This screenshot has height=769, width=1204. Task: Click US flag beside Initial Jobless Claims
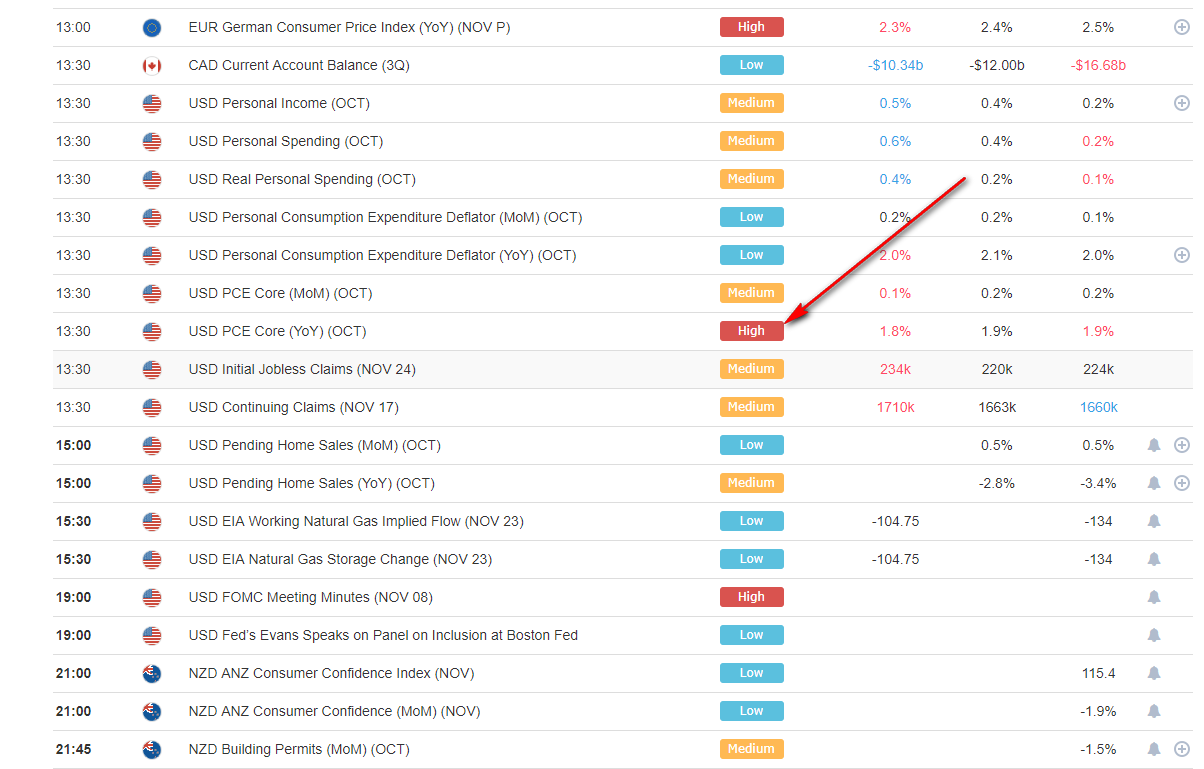152,369
